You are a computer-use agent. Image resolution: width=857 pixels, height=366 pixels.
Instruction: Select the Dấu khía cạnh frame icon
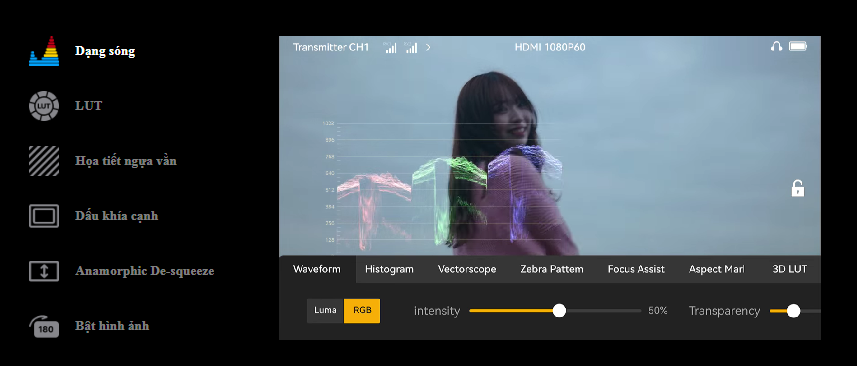click(44, 216)
